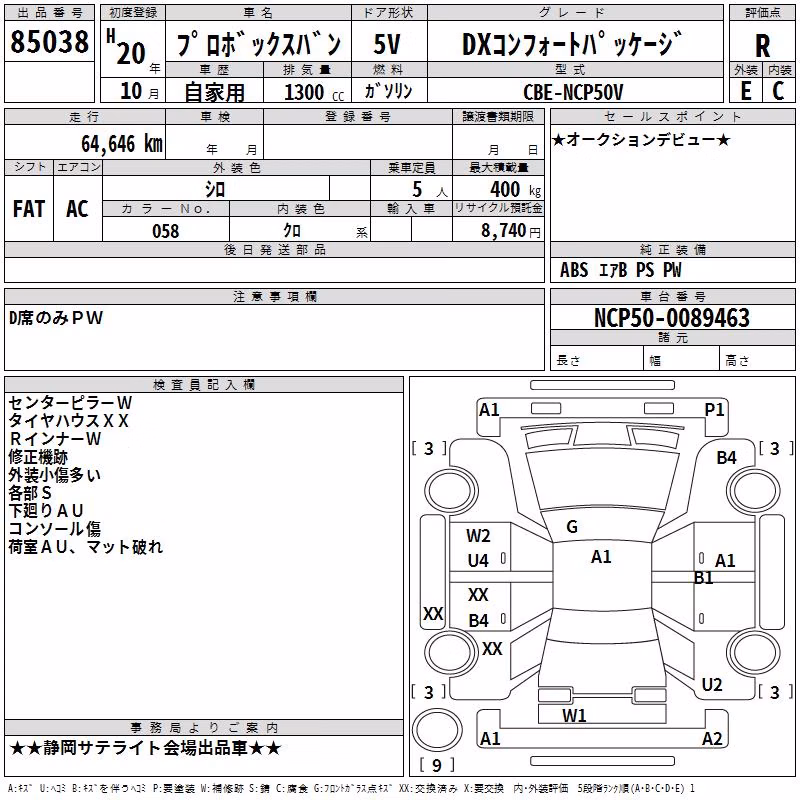
Task: Click displacement value 1300 cc
Action: click(314, 92)
